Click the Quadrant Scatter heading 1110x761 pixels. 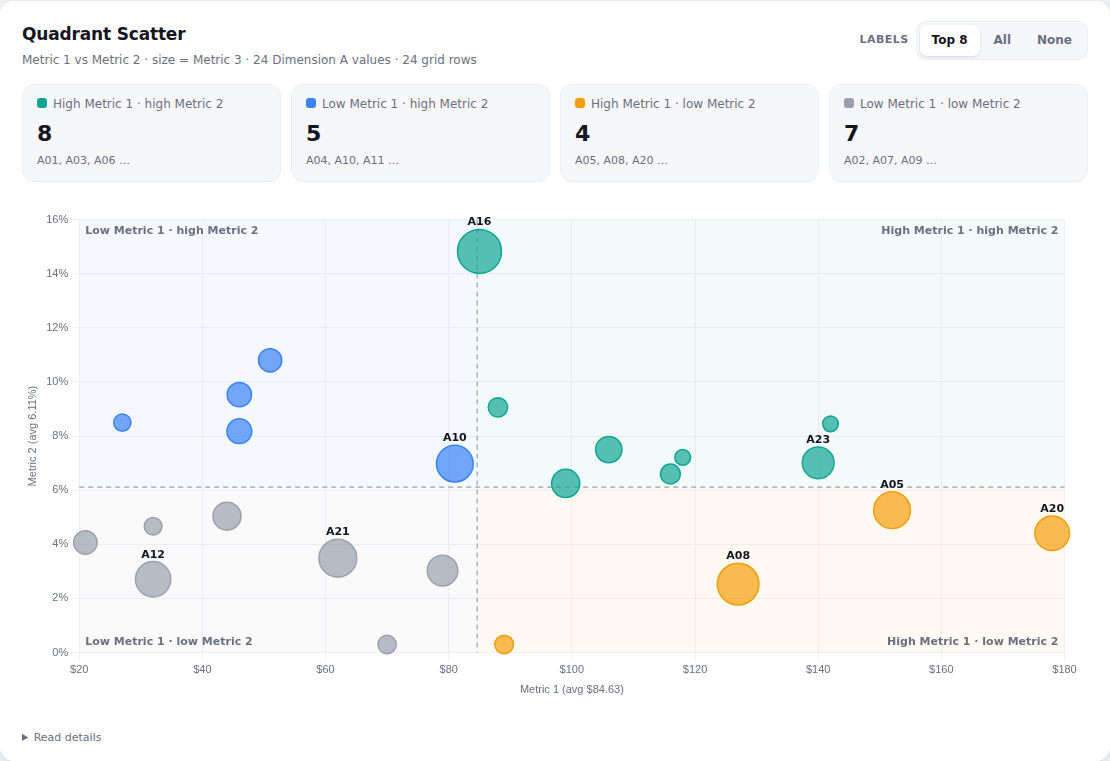[103, 34]
